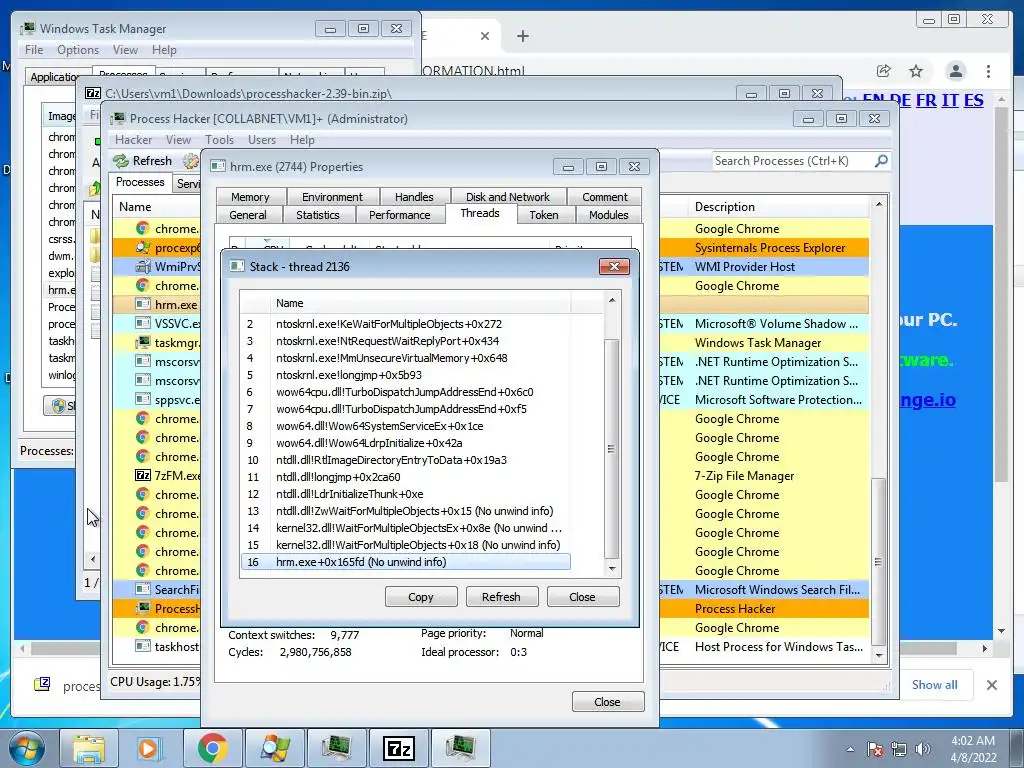The height and width of the screenshot is (768, 1024).
Task: Open the Disk and Network tab
Action: 507,197
